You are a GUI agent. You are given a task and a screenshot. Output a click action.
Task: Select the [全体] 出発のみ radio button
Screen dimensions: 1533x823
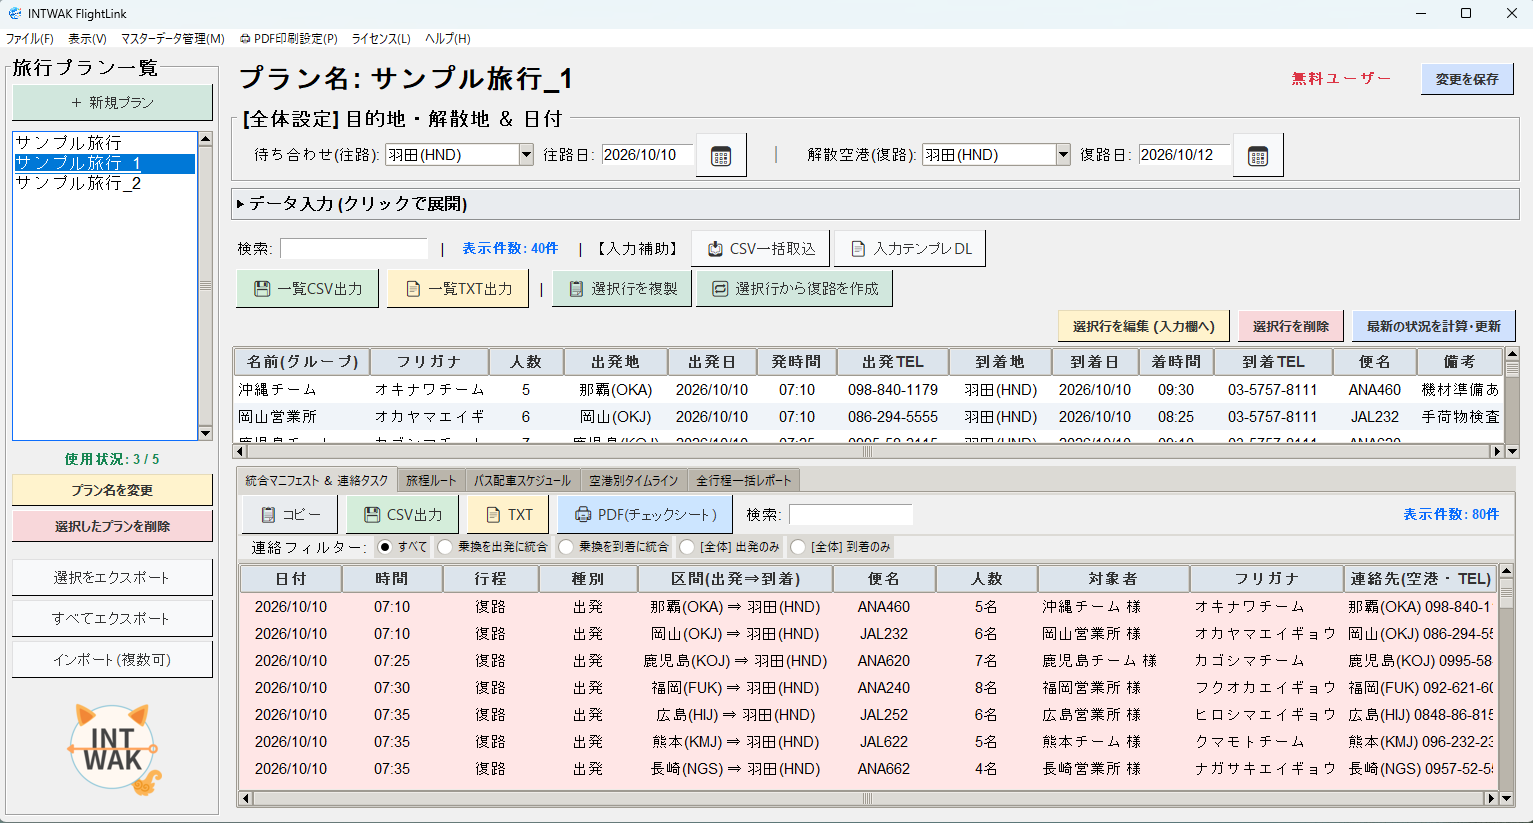click(x=687, y=547)
